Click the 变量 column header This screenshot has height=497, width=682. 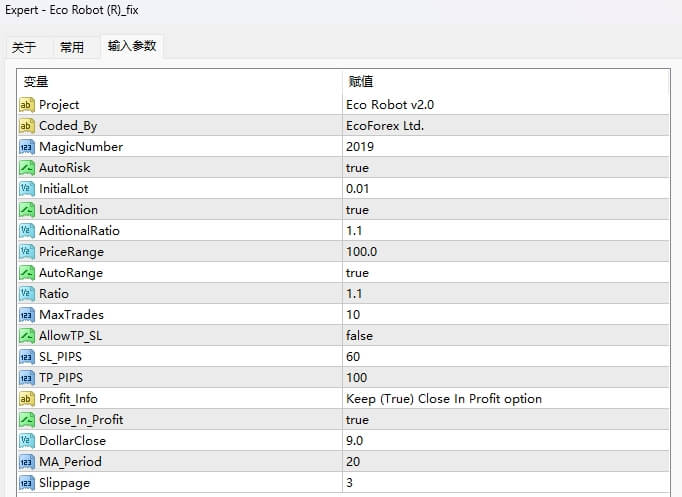36,82
